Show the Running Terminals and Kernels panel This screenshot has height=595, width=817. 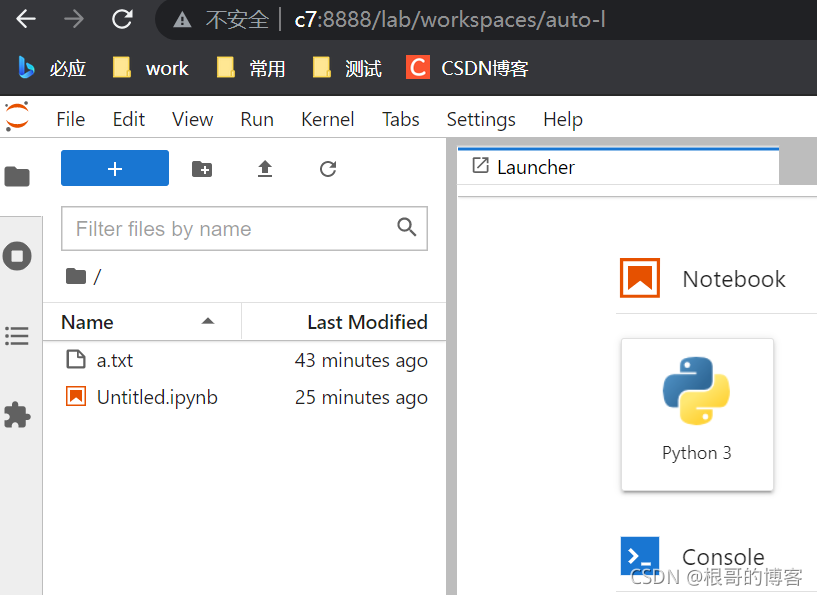pos(17,256)
